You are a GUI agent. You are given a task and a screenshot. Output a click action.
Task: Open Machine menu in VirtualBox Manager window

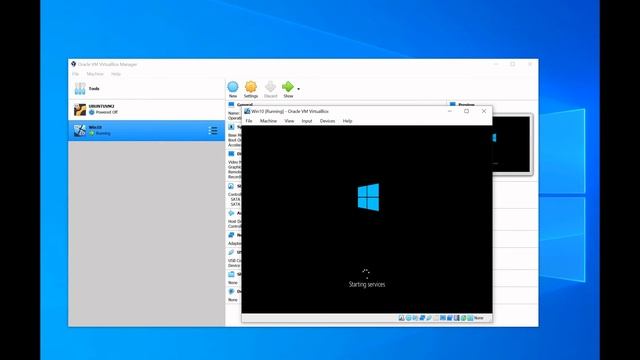[95, 74]
